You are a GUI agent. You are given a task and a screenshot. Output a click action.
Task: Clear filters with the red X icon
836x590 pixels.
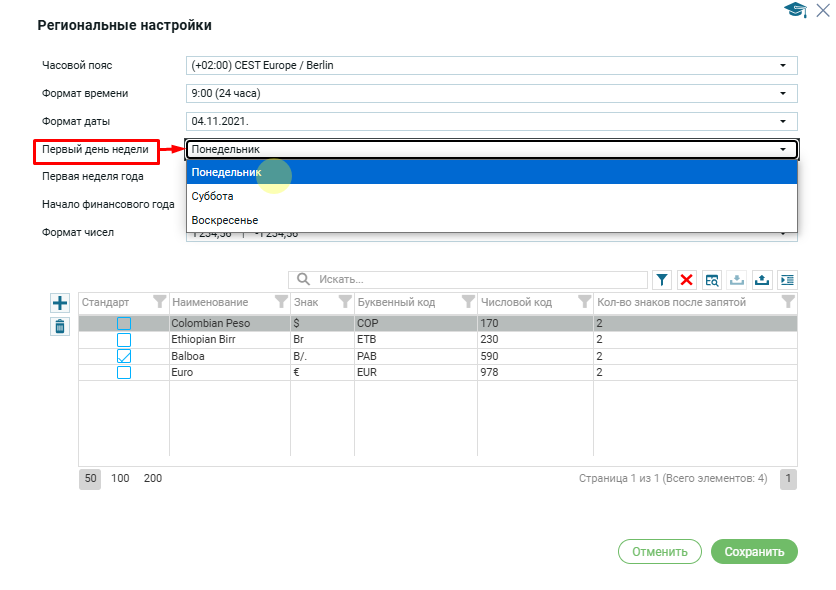[x=687, y=280]
